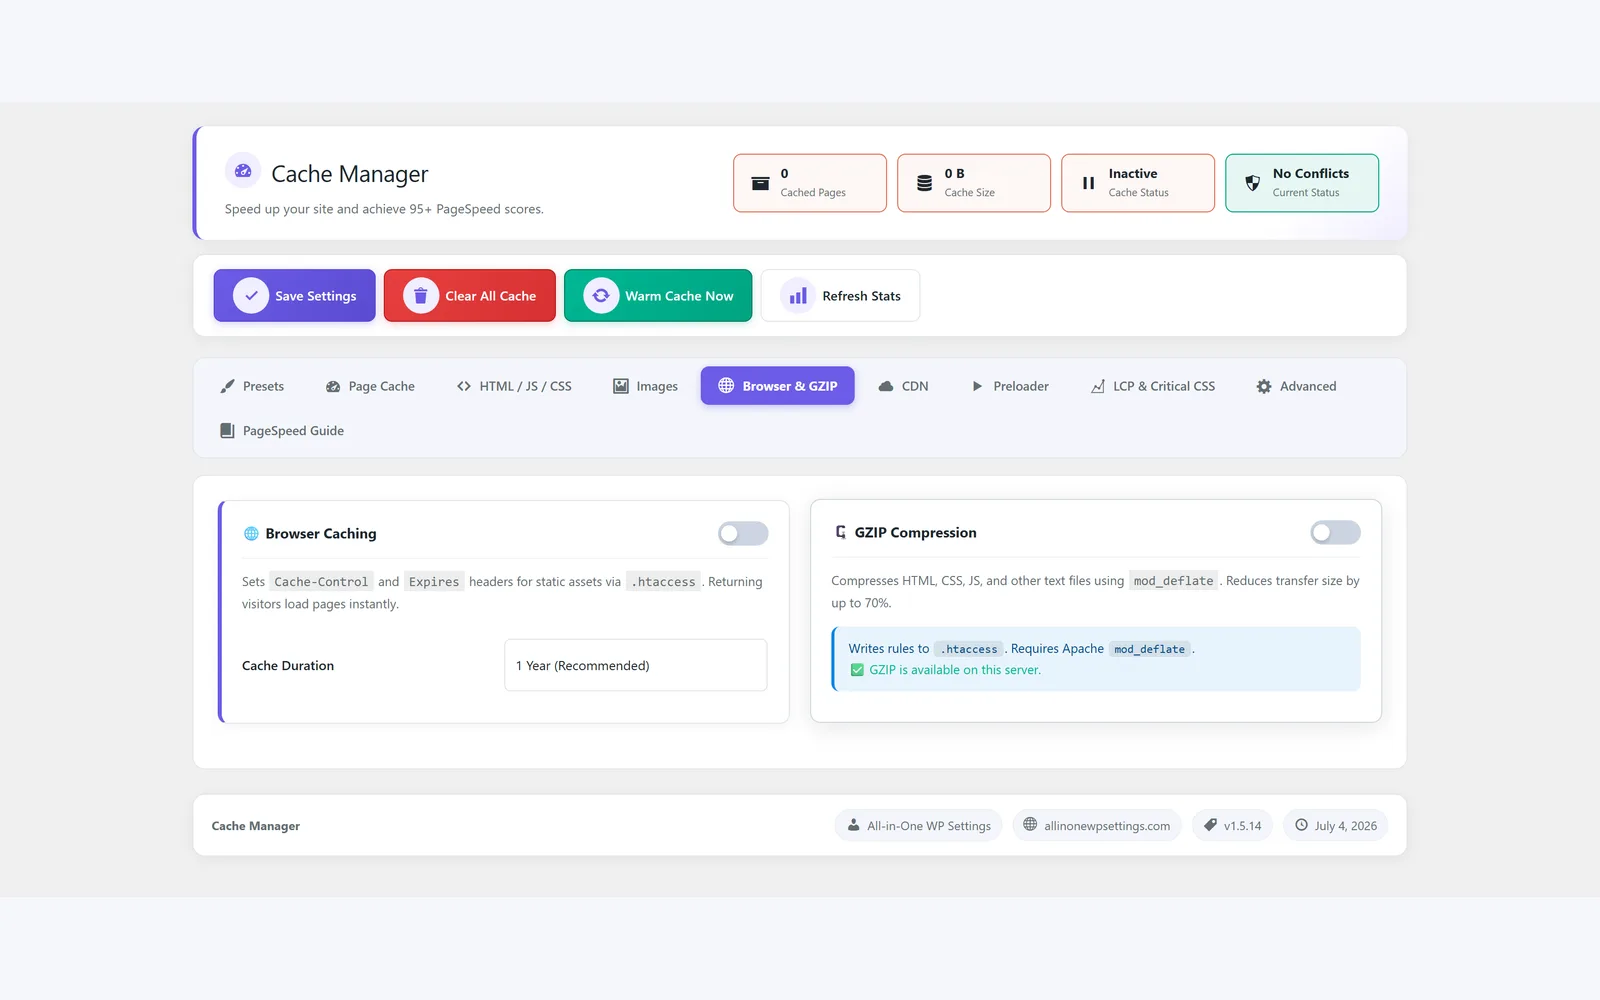Click the play icon beside Preloader

pos(977,386)
